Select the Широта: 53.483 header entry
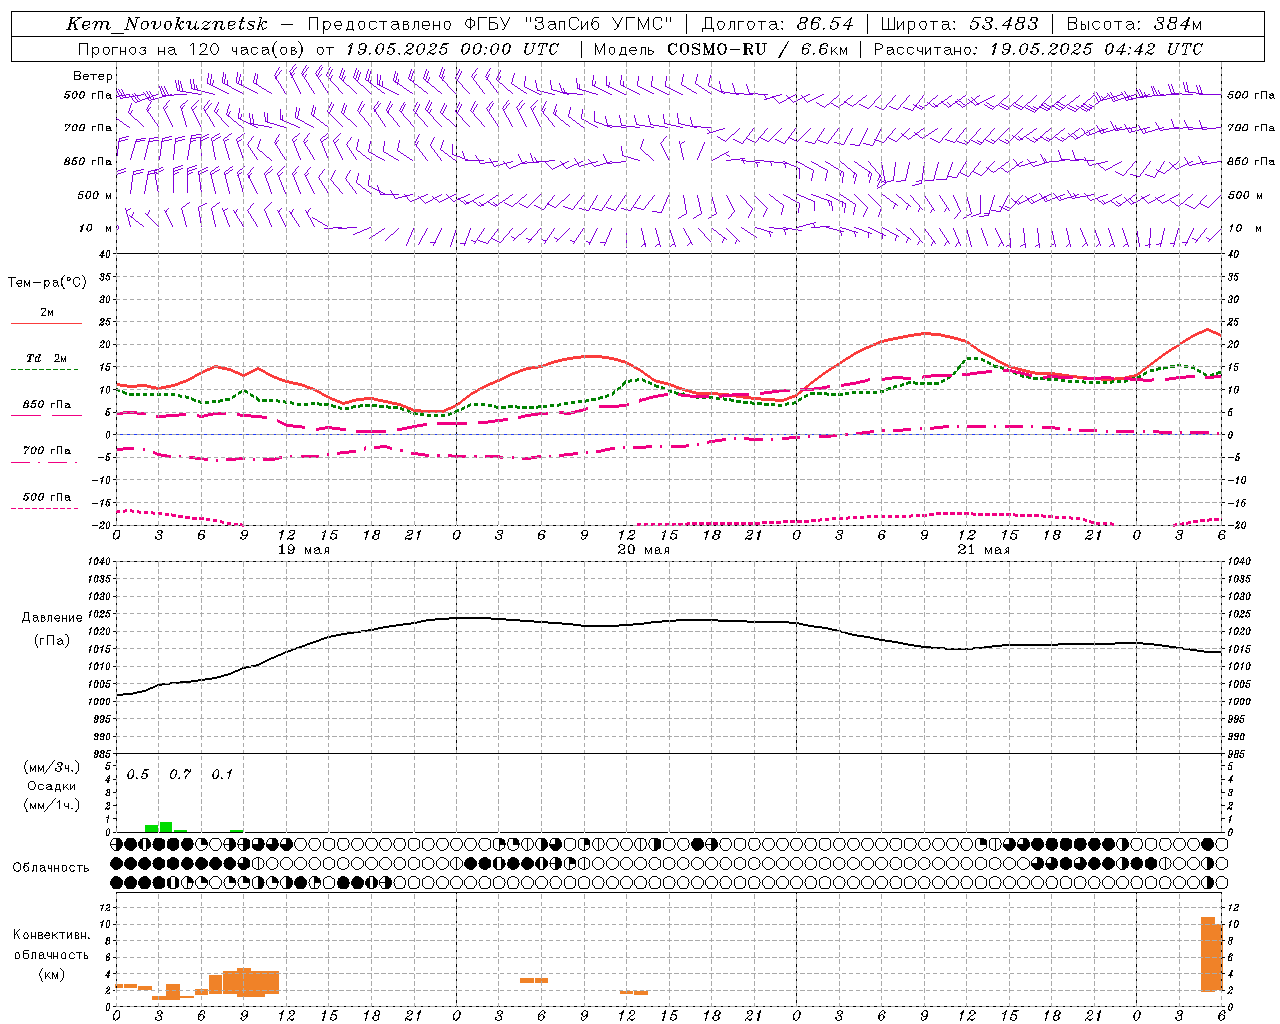The width and height of the screenshot is (1280, 1024). pyautogui.click(x=959, y=24)
